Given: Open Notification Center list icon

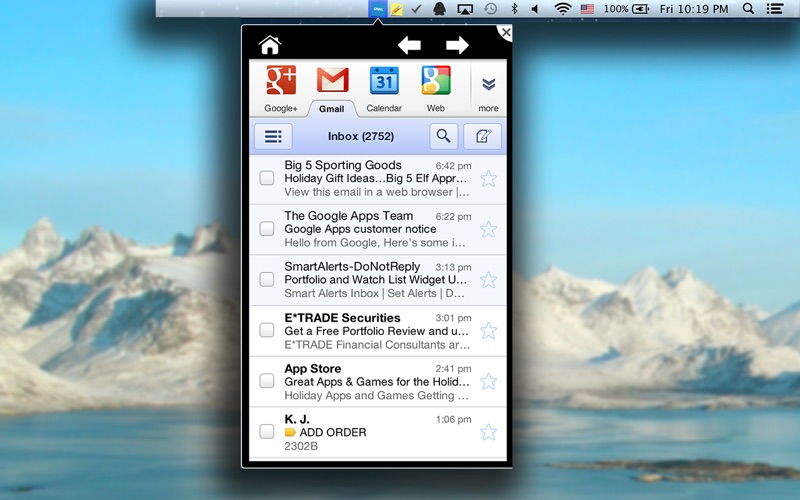Looking at the screenshot, I should [x=775, y=9].
